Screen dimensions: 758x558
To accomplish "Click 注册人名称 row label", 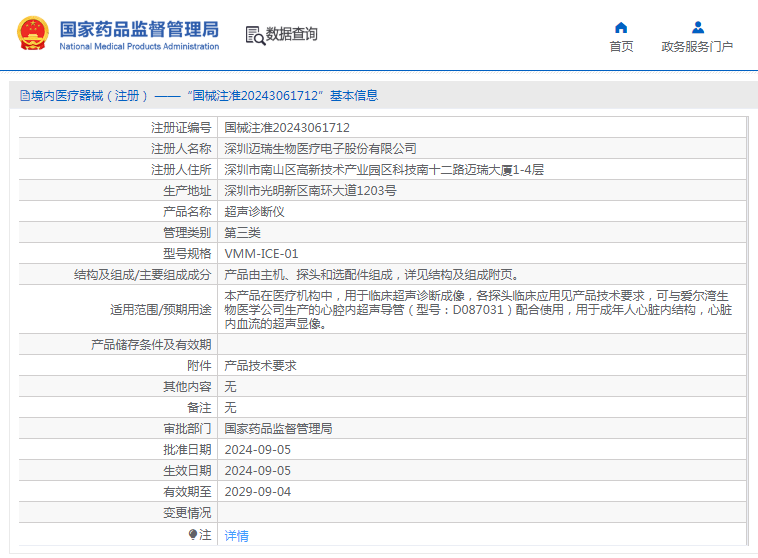I will [x=181, y=148].
